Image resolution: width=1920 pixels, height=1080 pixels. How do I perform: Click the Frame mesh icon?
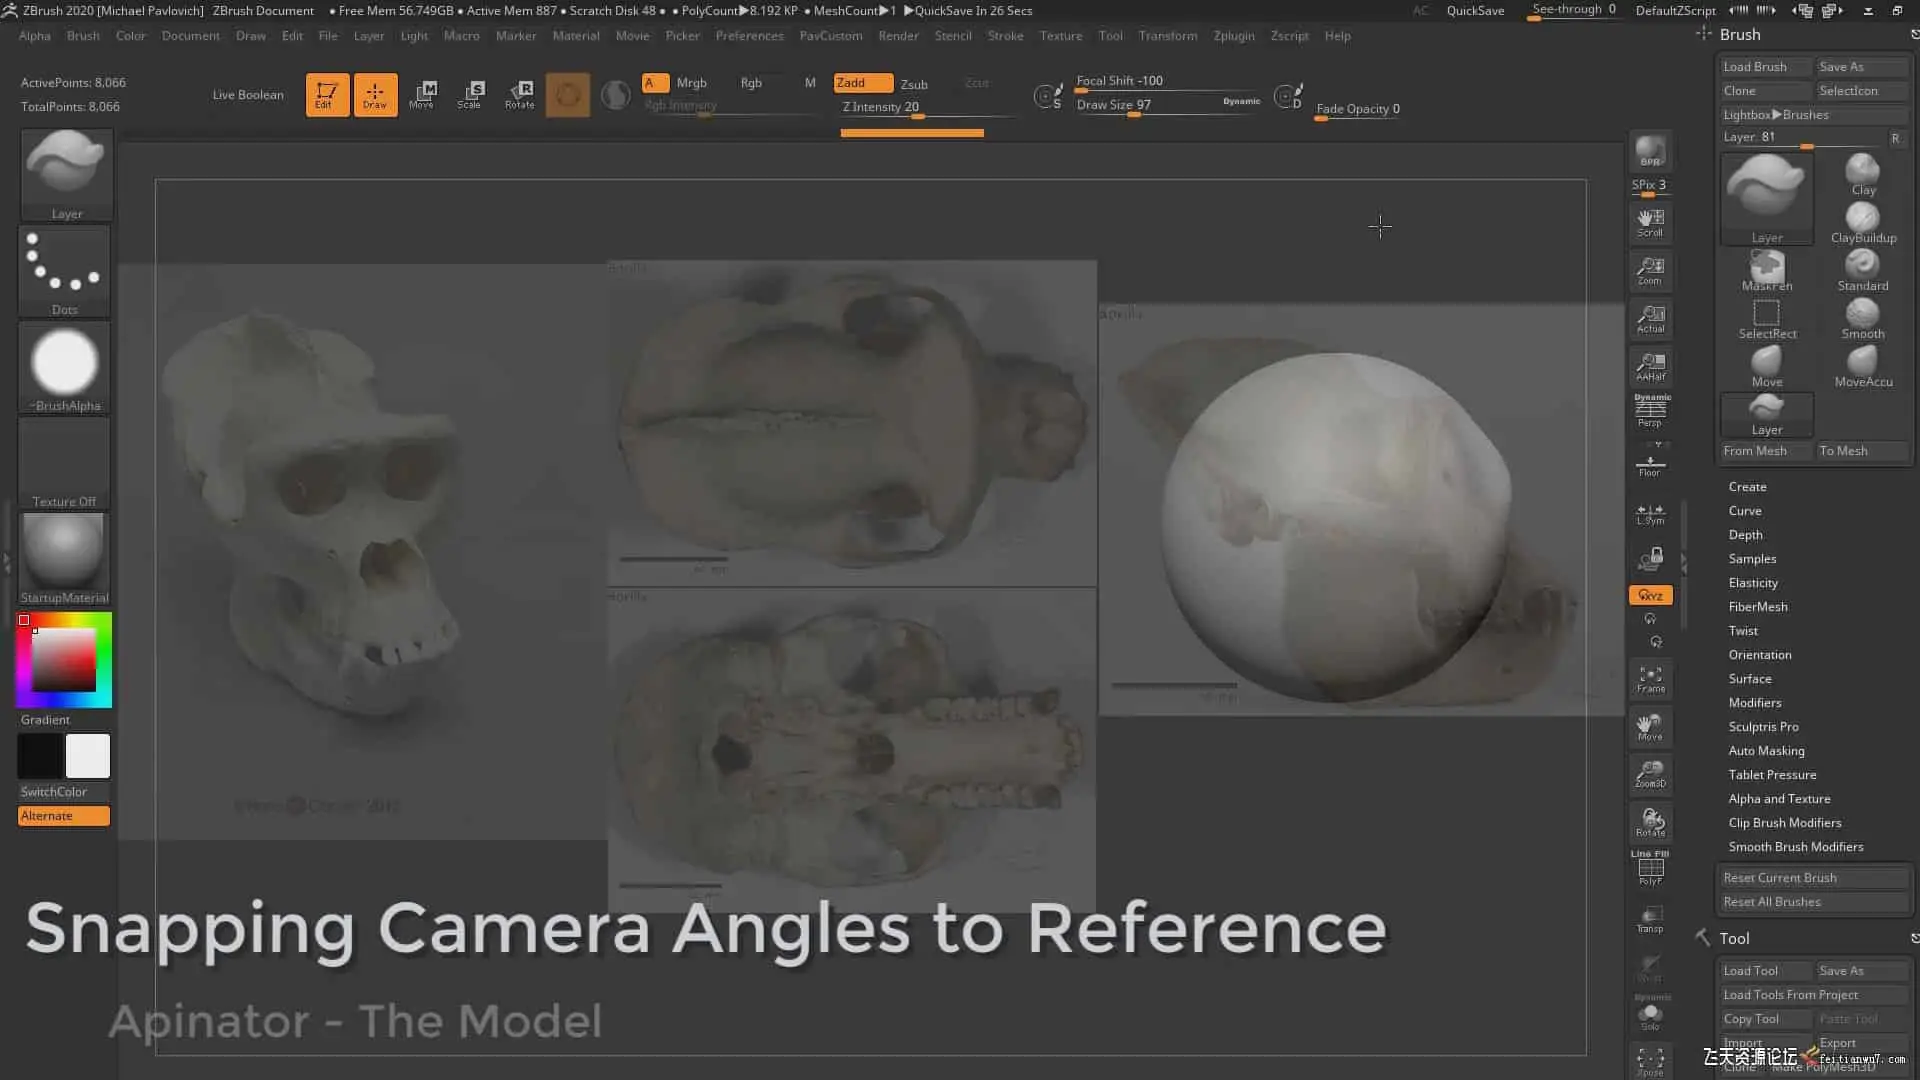click(x=1650, y=679)
